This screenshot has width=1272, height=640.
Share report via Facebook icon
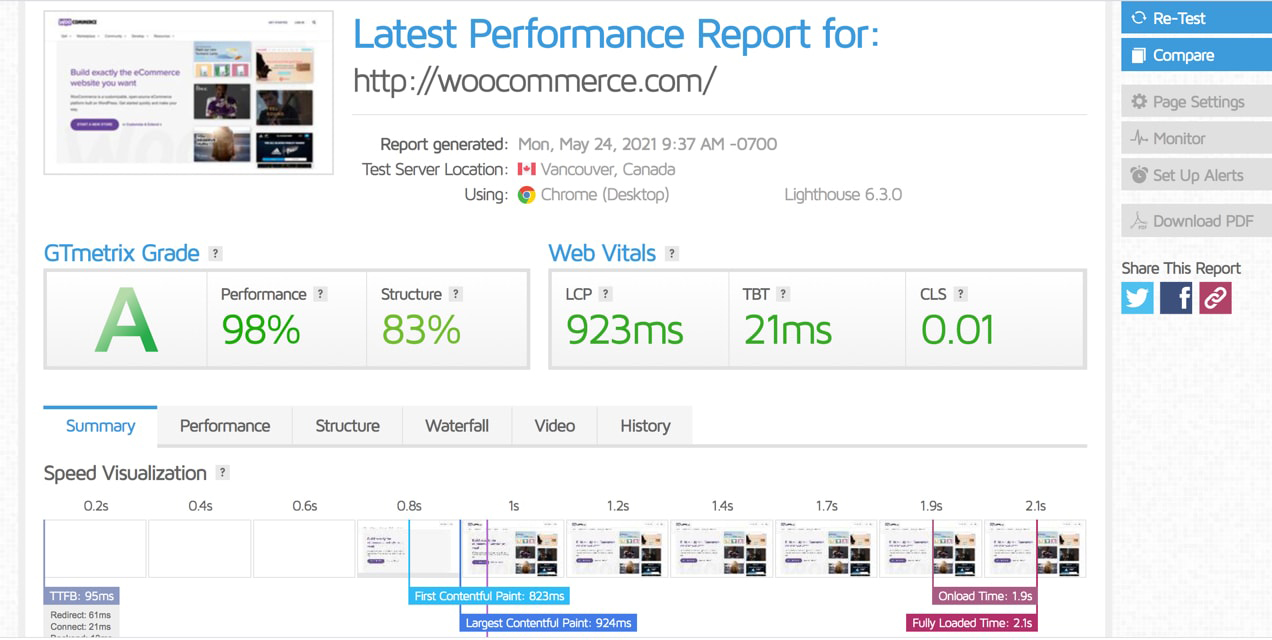pos(1176,298)
